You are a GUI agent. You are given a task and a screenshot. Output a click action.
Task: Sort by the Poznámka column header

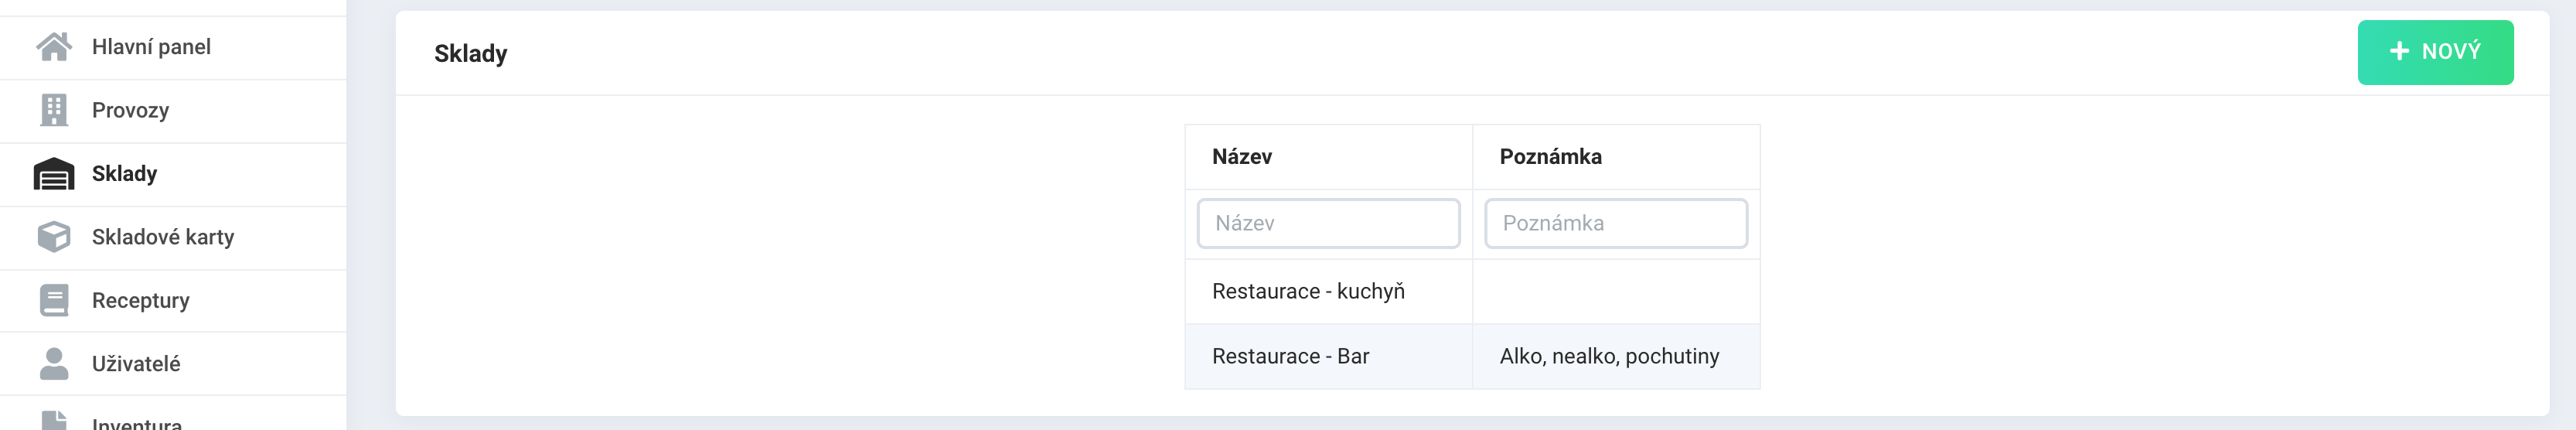[1550, 157]
